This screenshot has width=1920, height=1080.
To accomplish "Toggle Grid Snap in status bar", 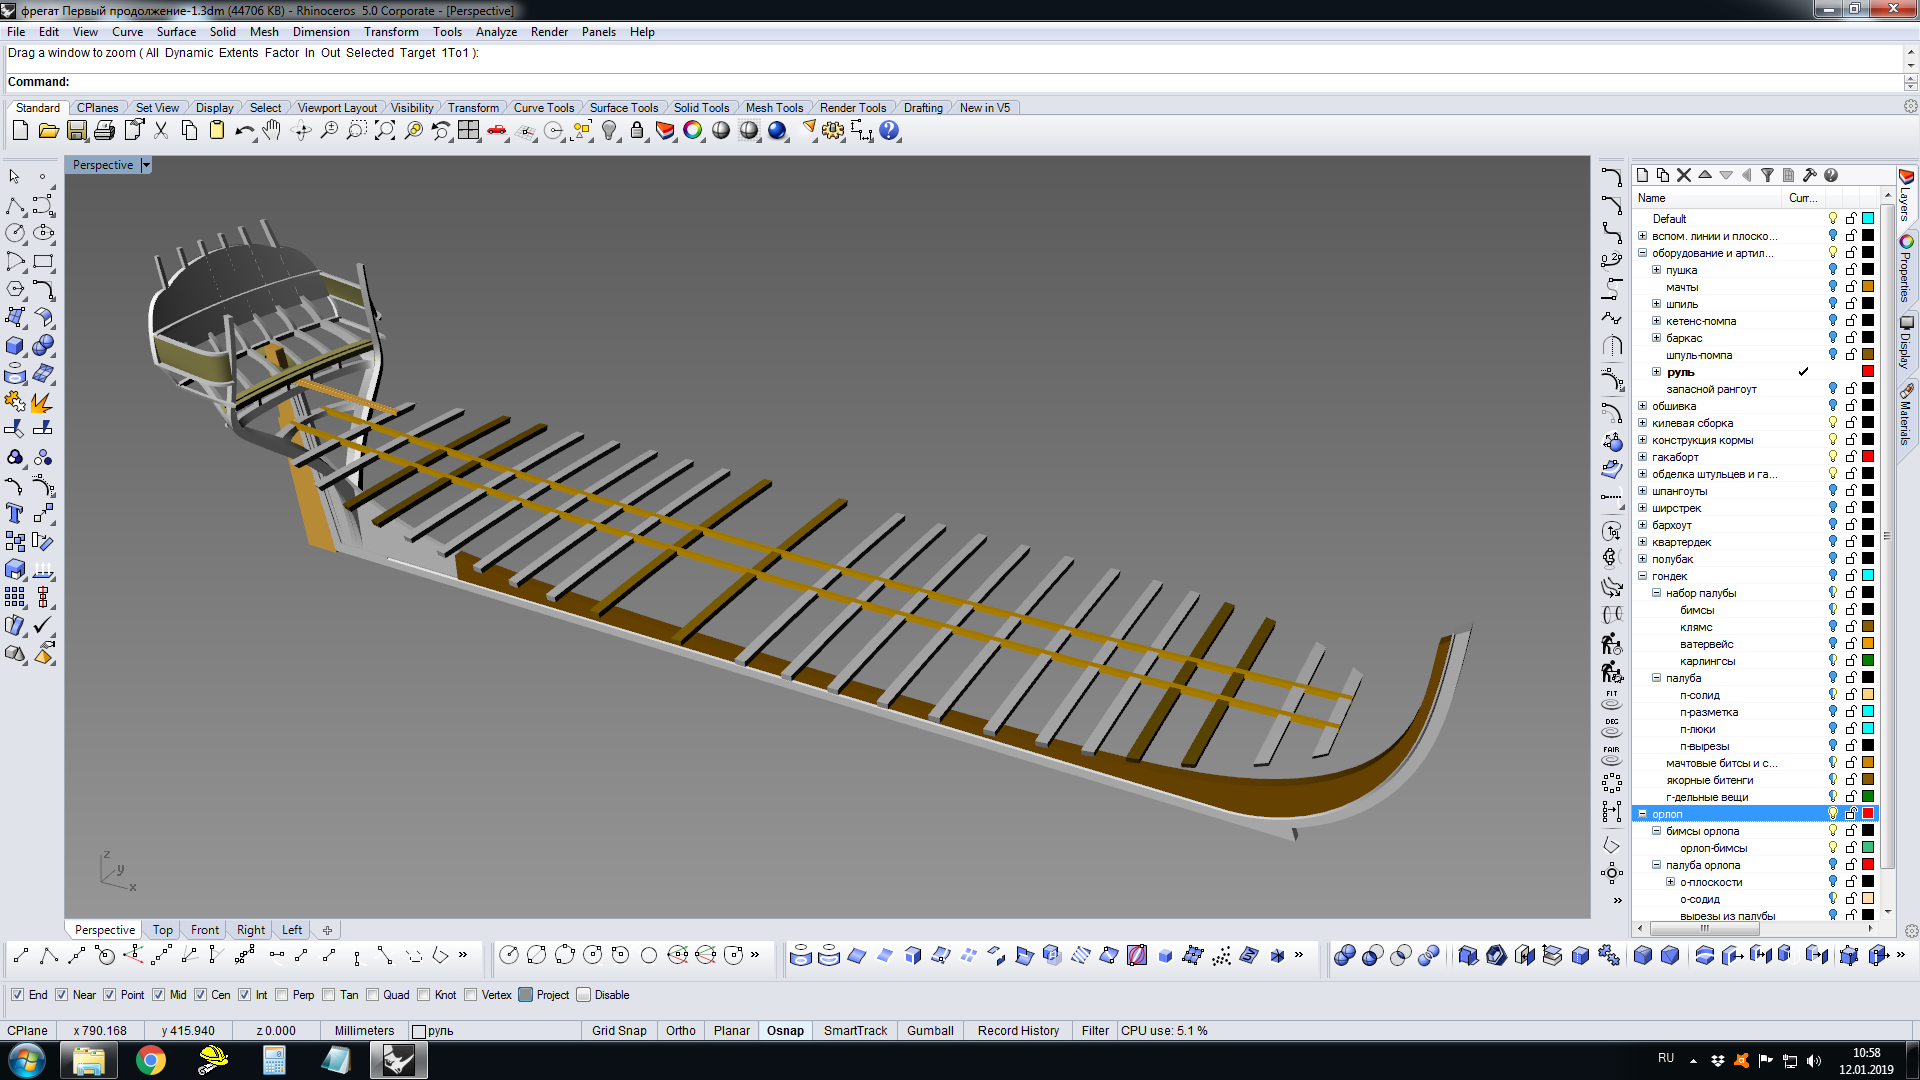I will pyautogui.click(x=619, y=1031).
